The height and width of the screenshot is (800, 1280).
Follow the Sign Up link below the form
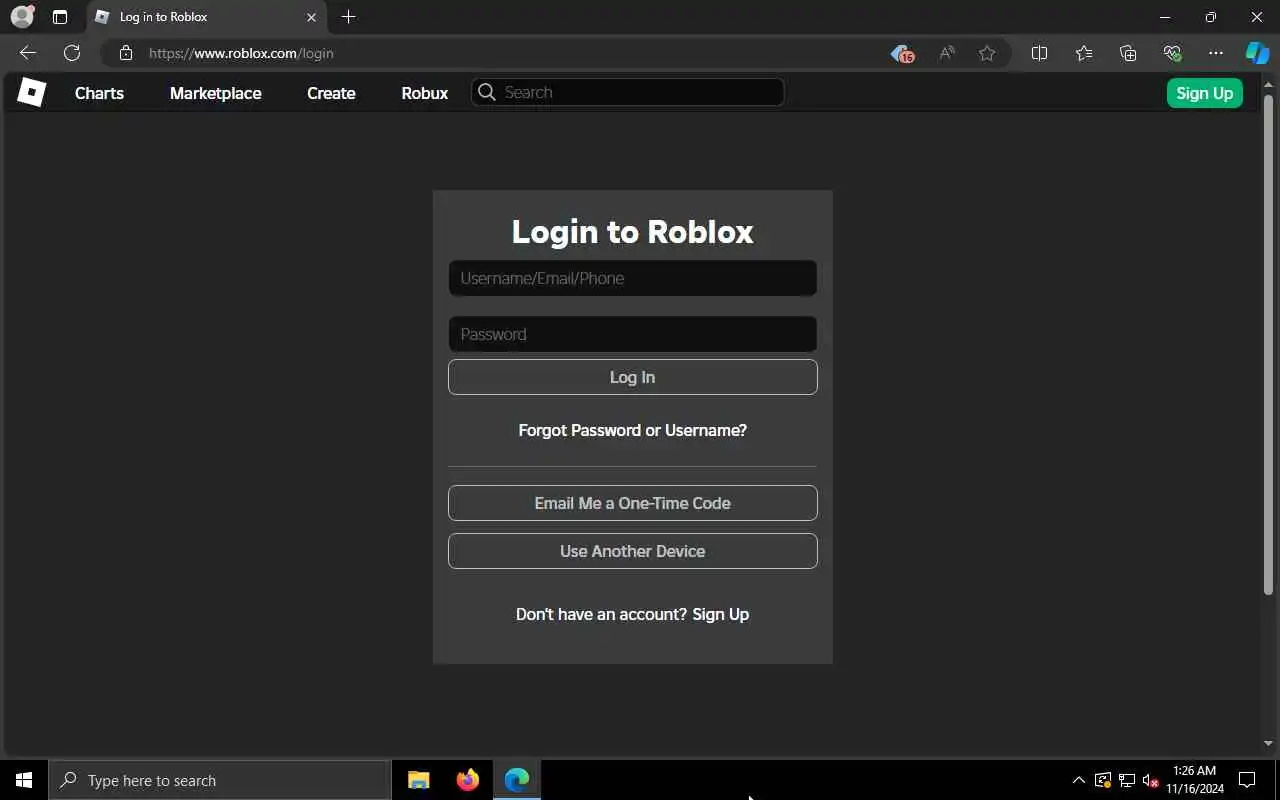720,614
